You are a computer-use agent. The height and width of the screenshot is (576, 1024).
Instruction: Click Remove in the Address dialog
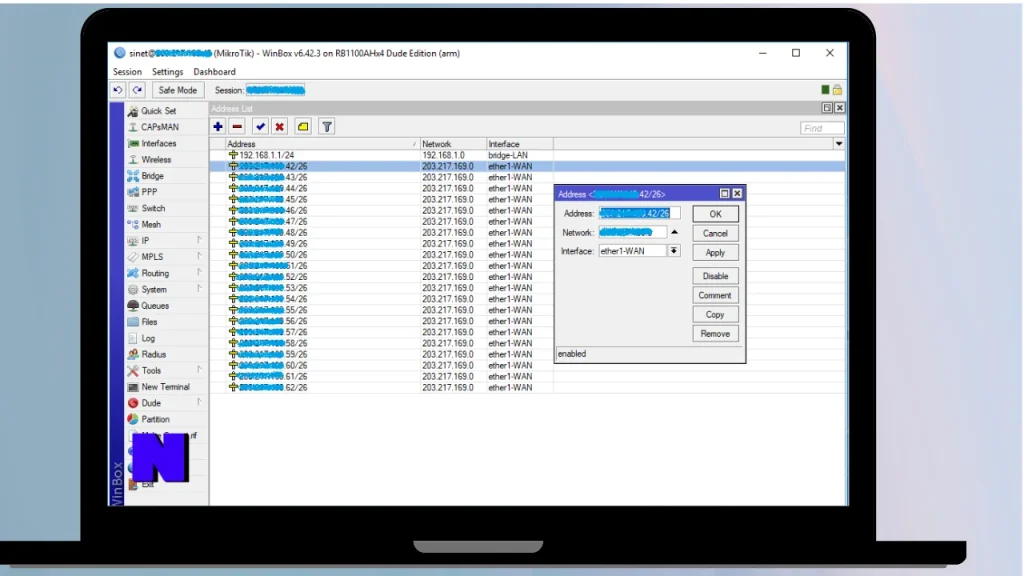pos(715,334)
